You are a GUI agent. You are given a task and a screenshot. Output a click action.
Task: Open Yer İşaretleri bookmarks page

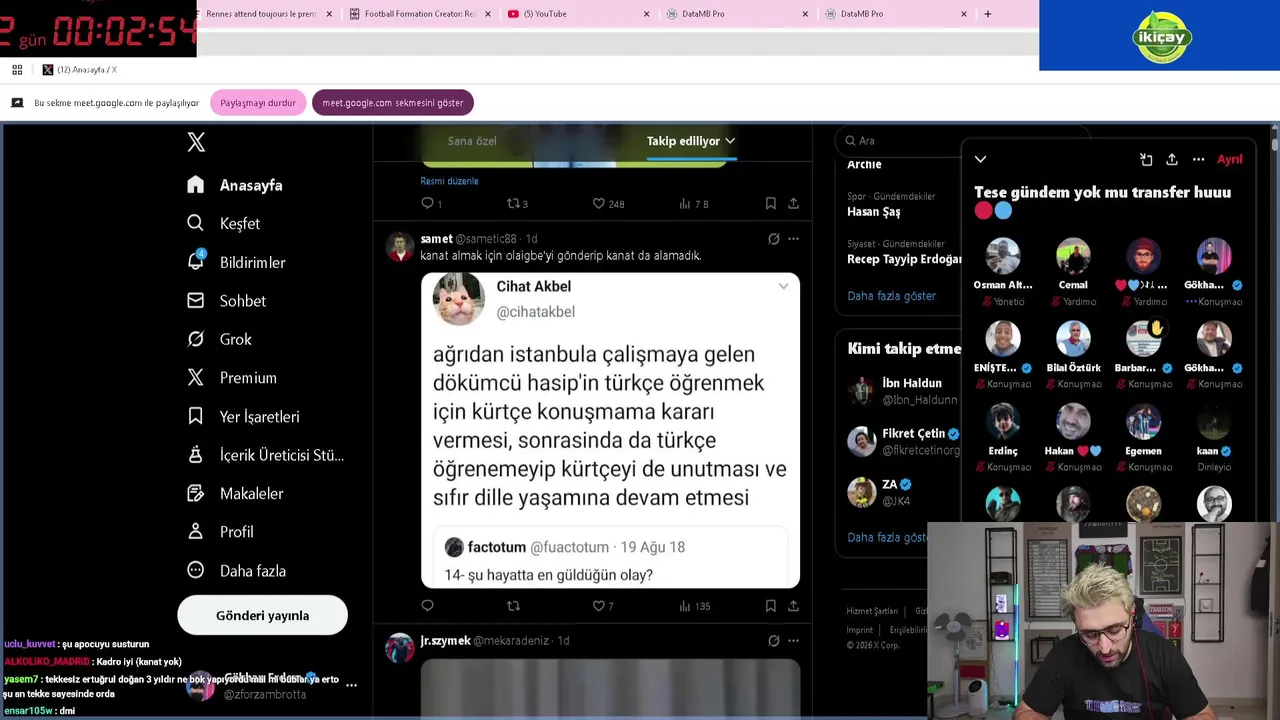point(243,416)
